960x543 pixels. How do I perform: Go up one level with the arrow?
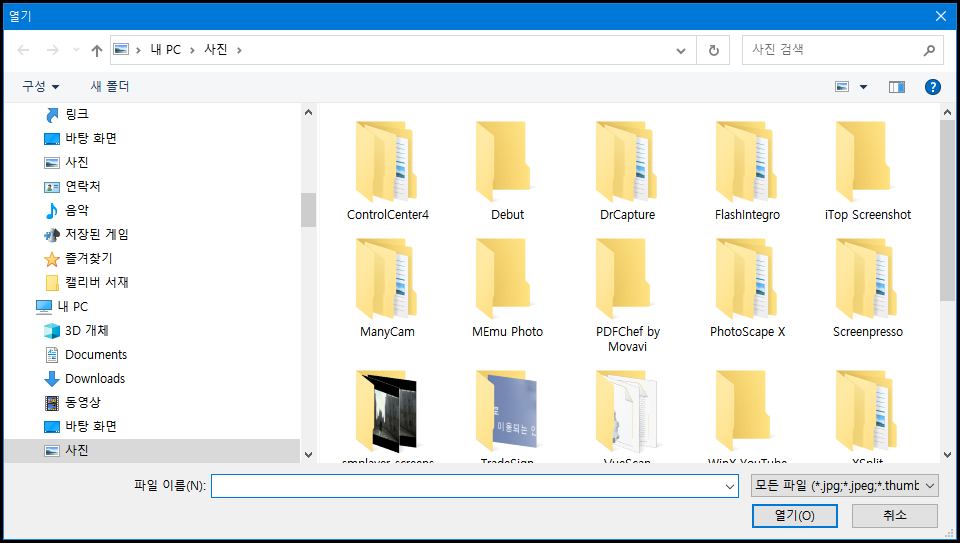click(x=97, y=50)
